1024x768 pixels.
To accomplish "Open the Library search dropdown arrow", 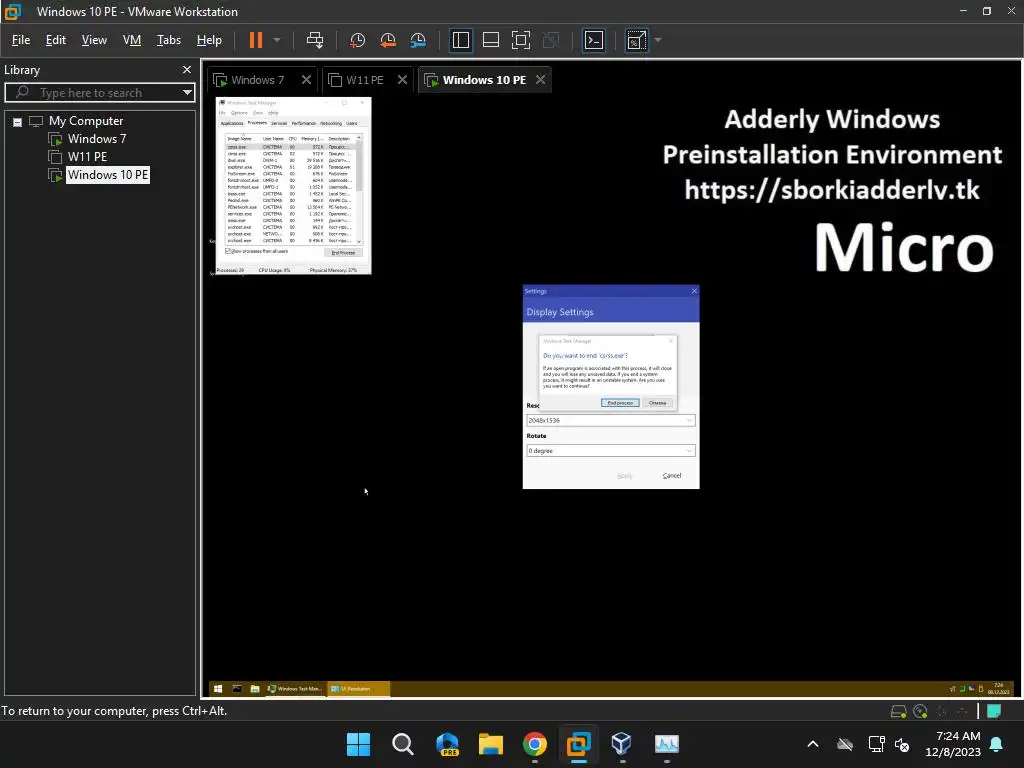I will coord(187,93).
